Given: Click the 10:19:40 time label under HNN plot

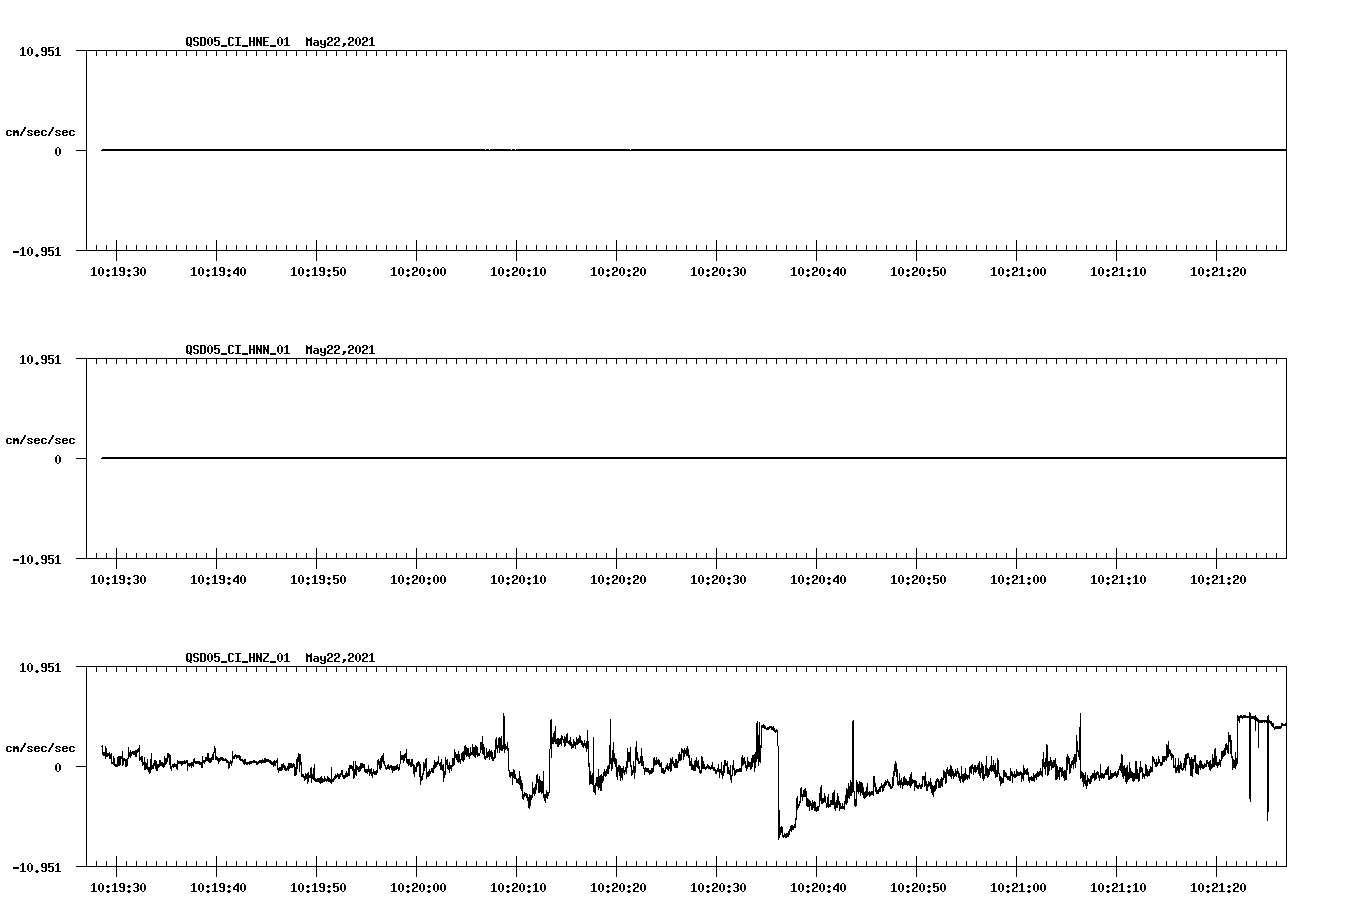Looking at the screenshot, I should [x=218, y=579].
